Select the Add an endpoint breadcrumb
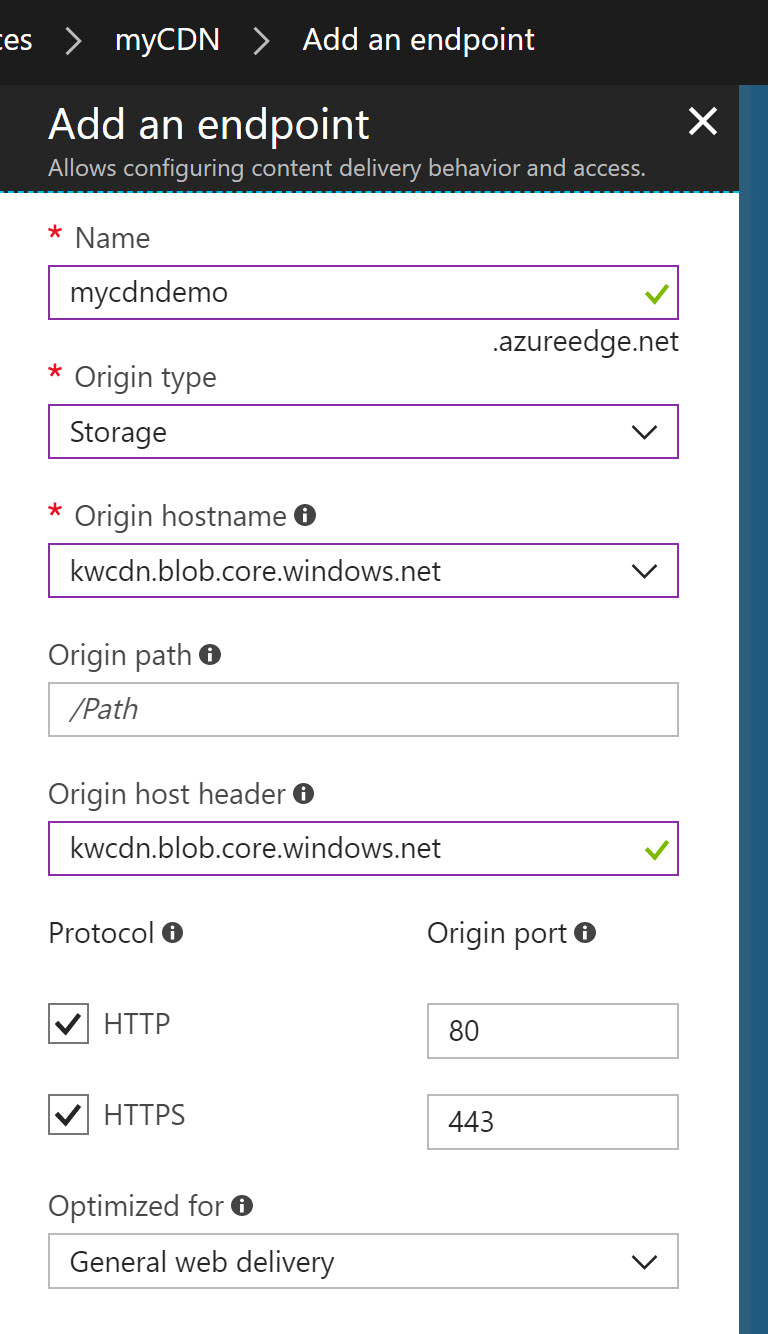Viewport: 768px width, 1334px height. coord(418,40)
